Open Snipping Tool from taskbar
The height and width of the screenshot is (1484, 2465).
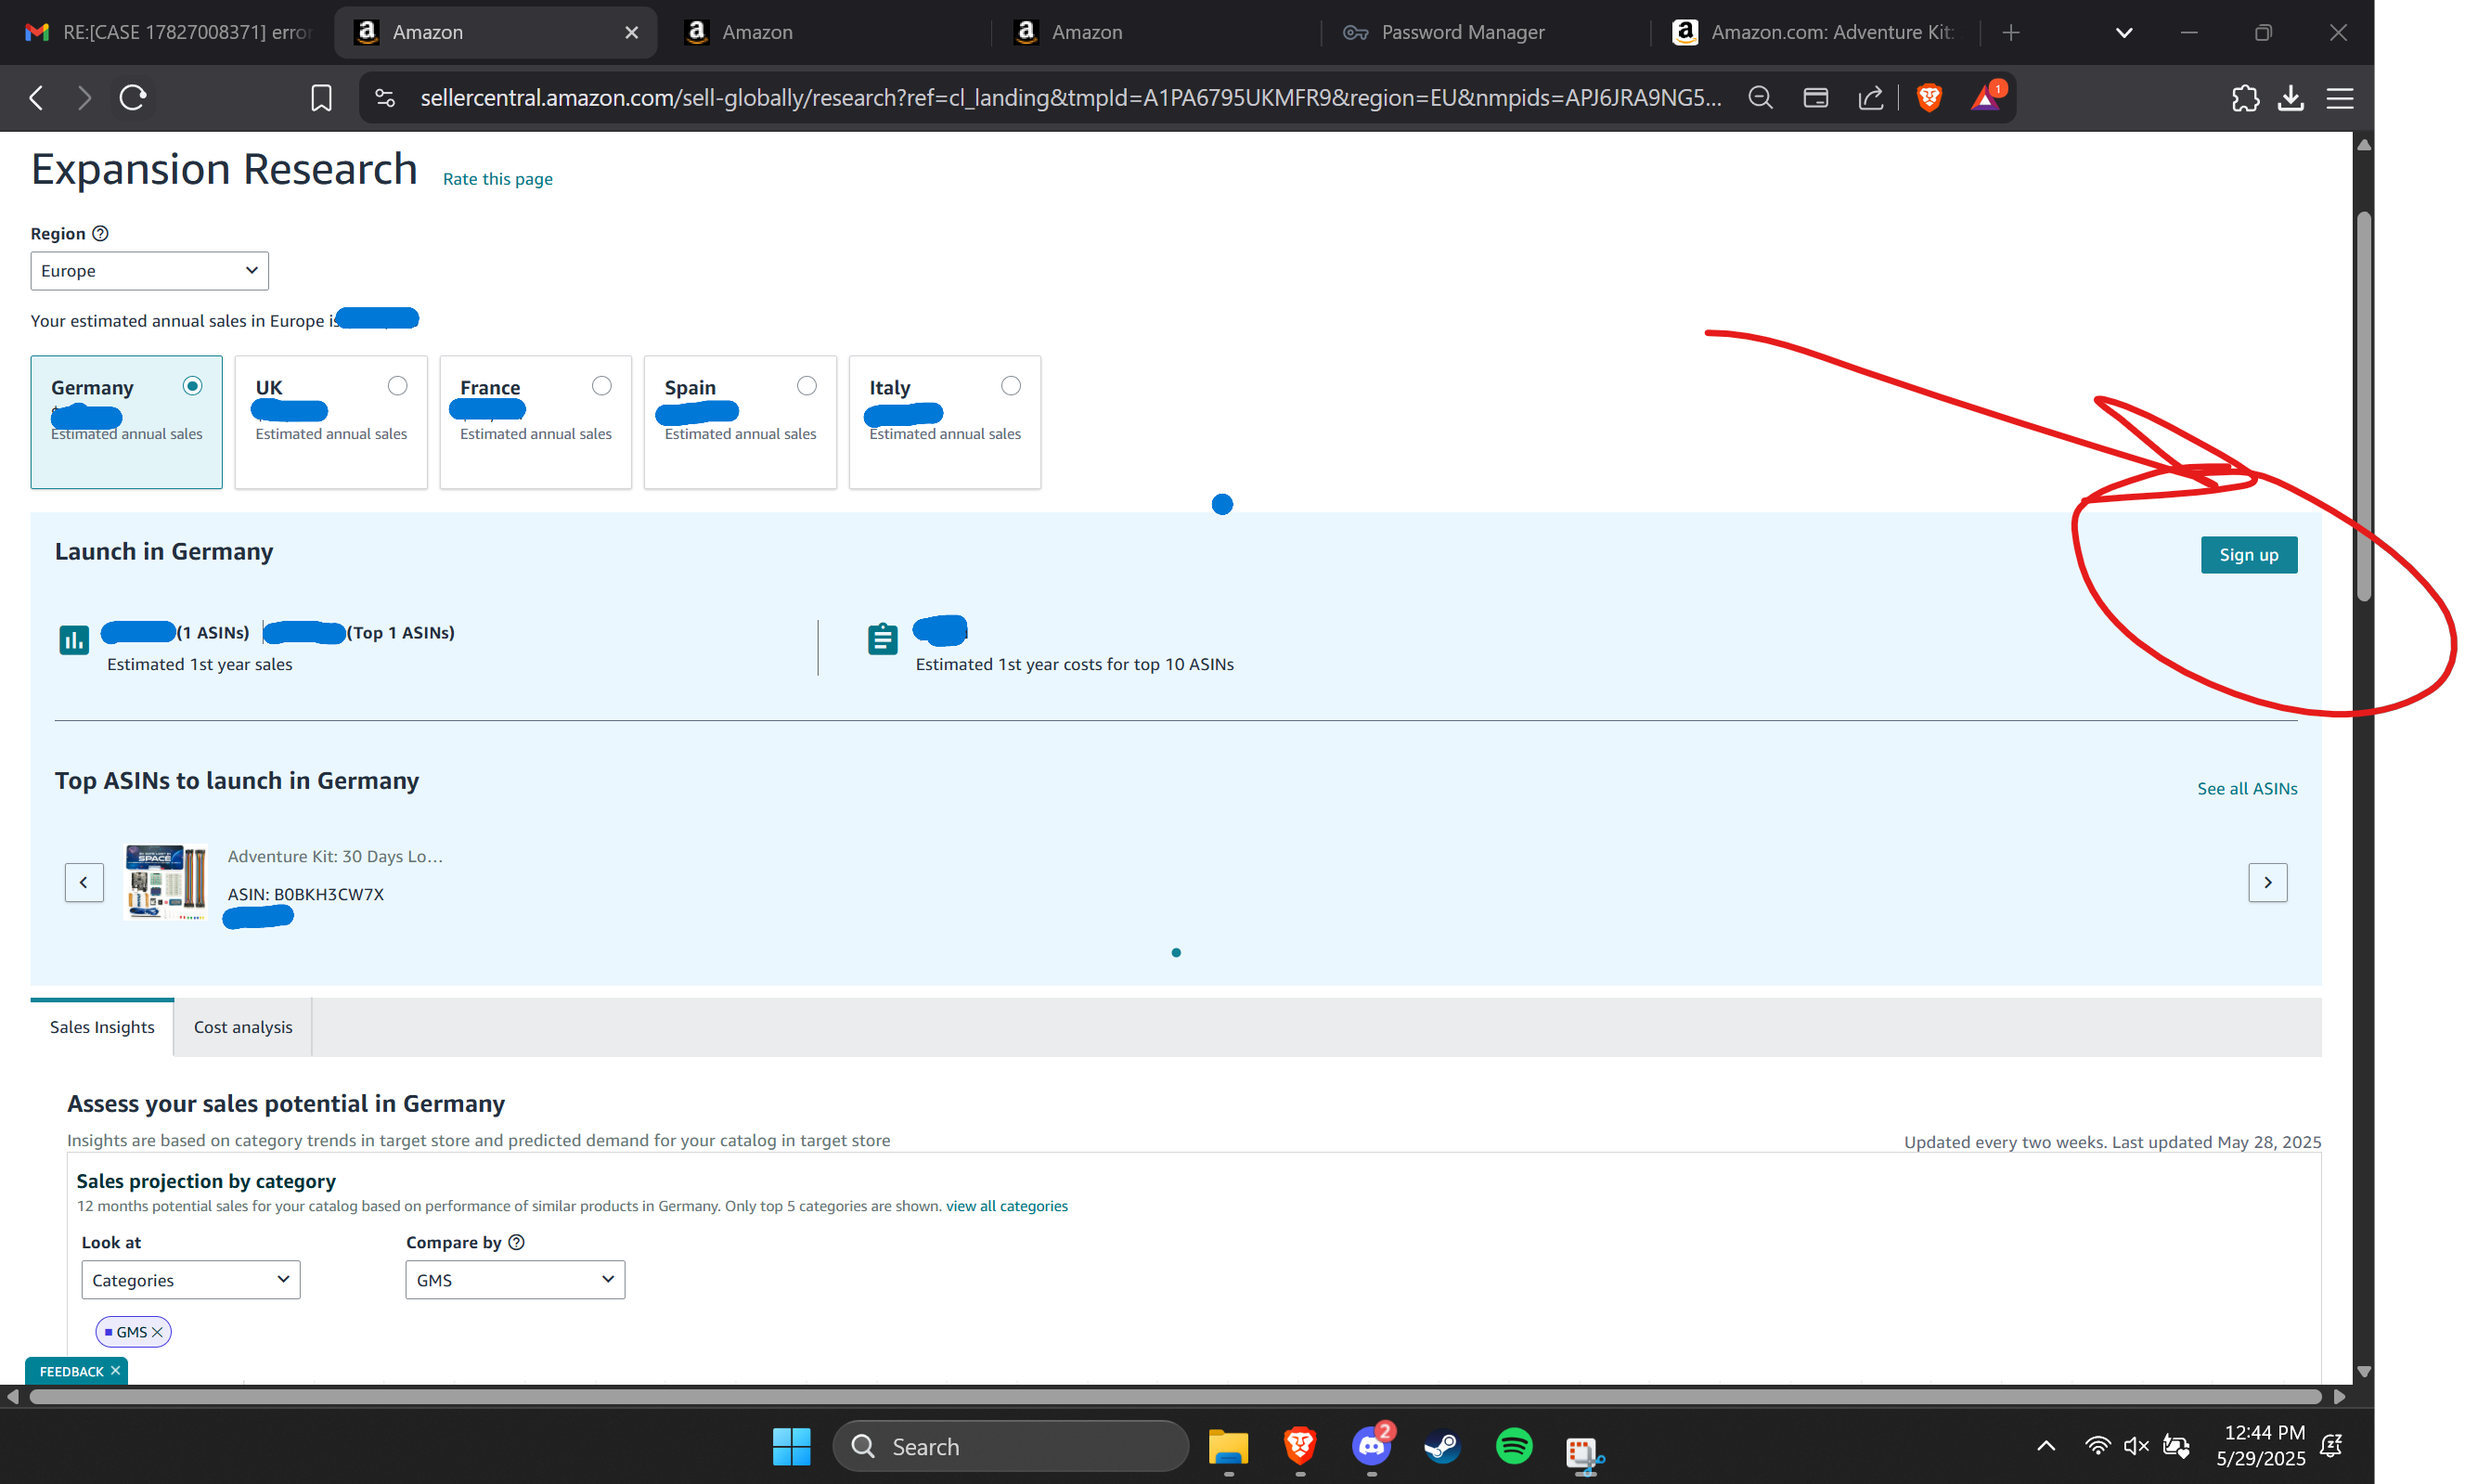click(1585, 1452)
